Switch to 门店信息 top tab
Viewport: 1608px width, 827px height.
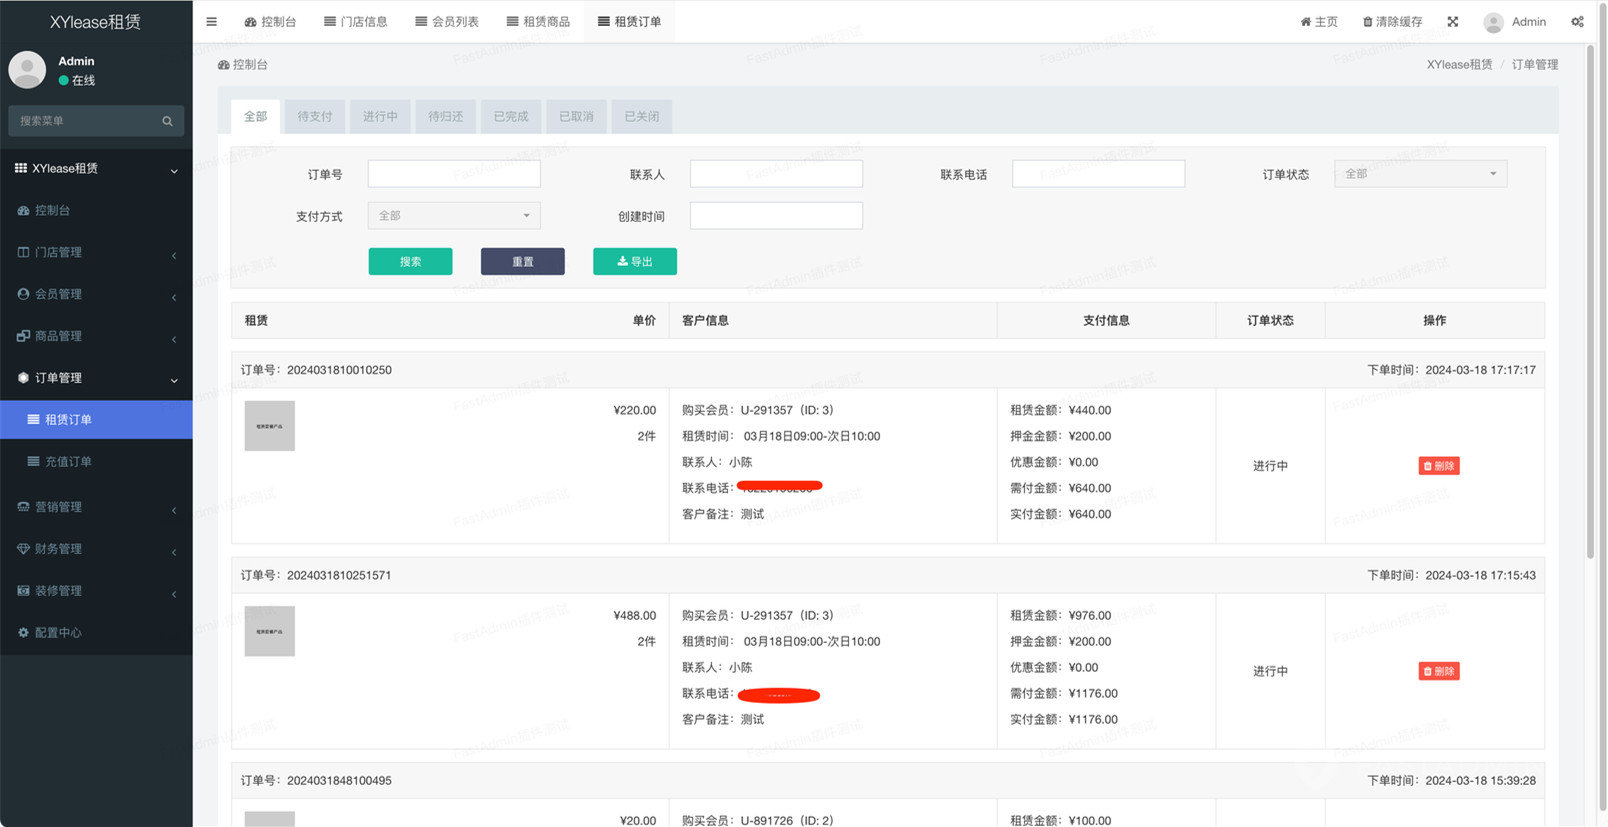click(x=356, y=21)
